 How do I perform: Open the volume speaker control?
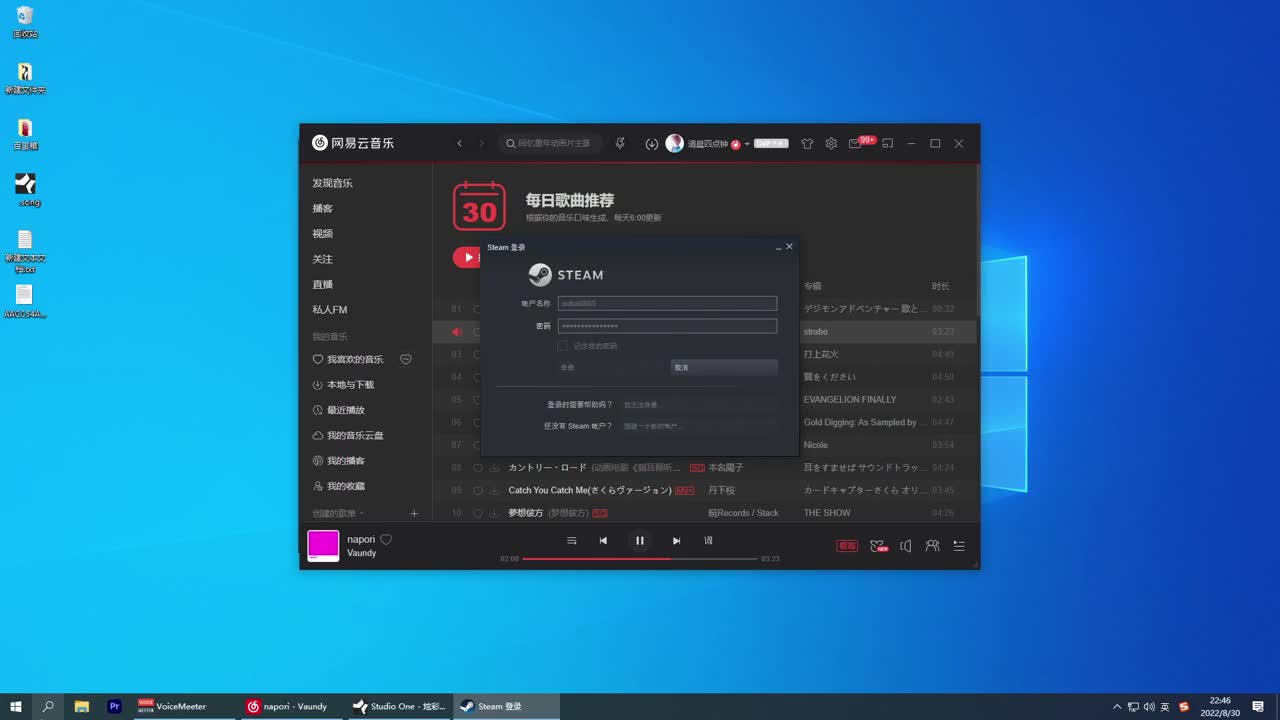pyautogui.click(x=905, y=546)
